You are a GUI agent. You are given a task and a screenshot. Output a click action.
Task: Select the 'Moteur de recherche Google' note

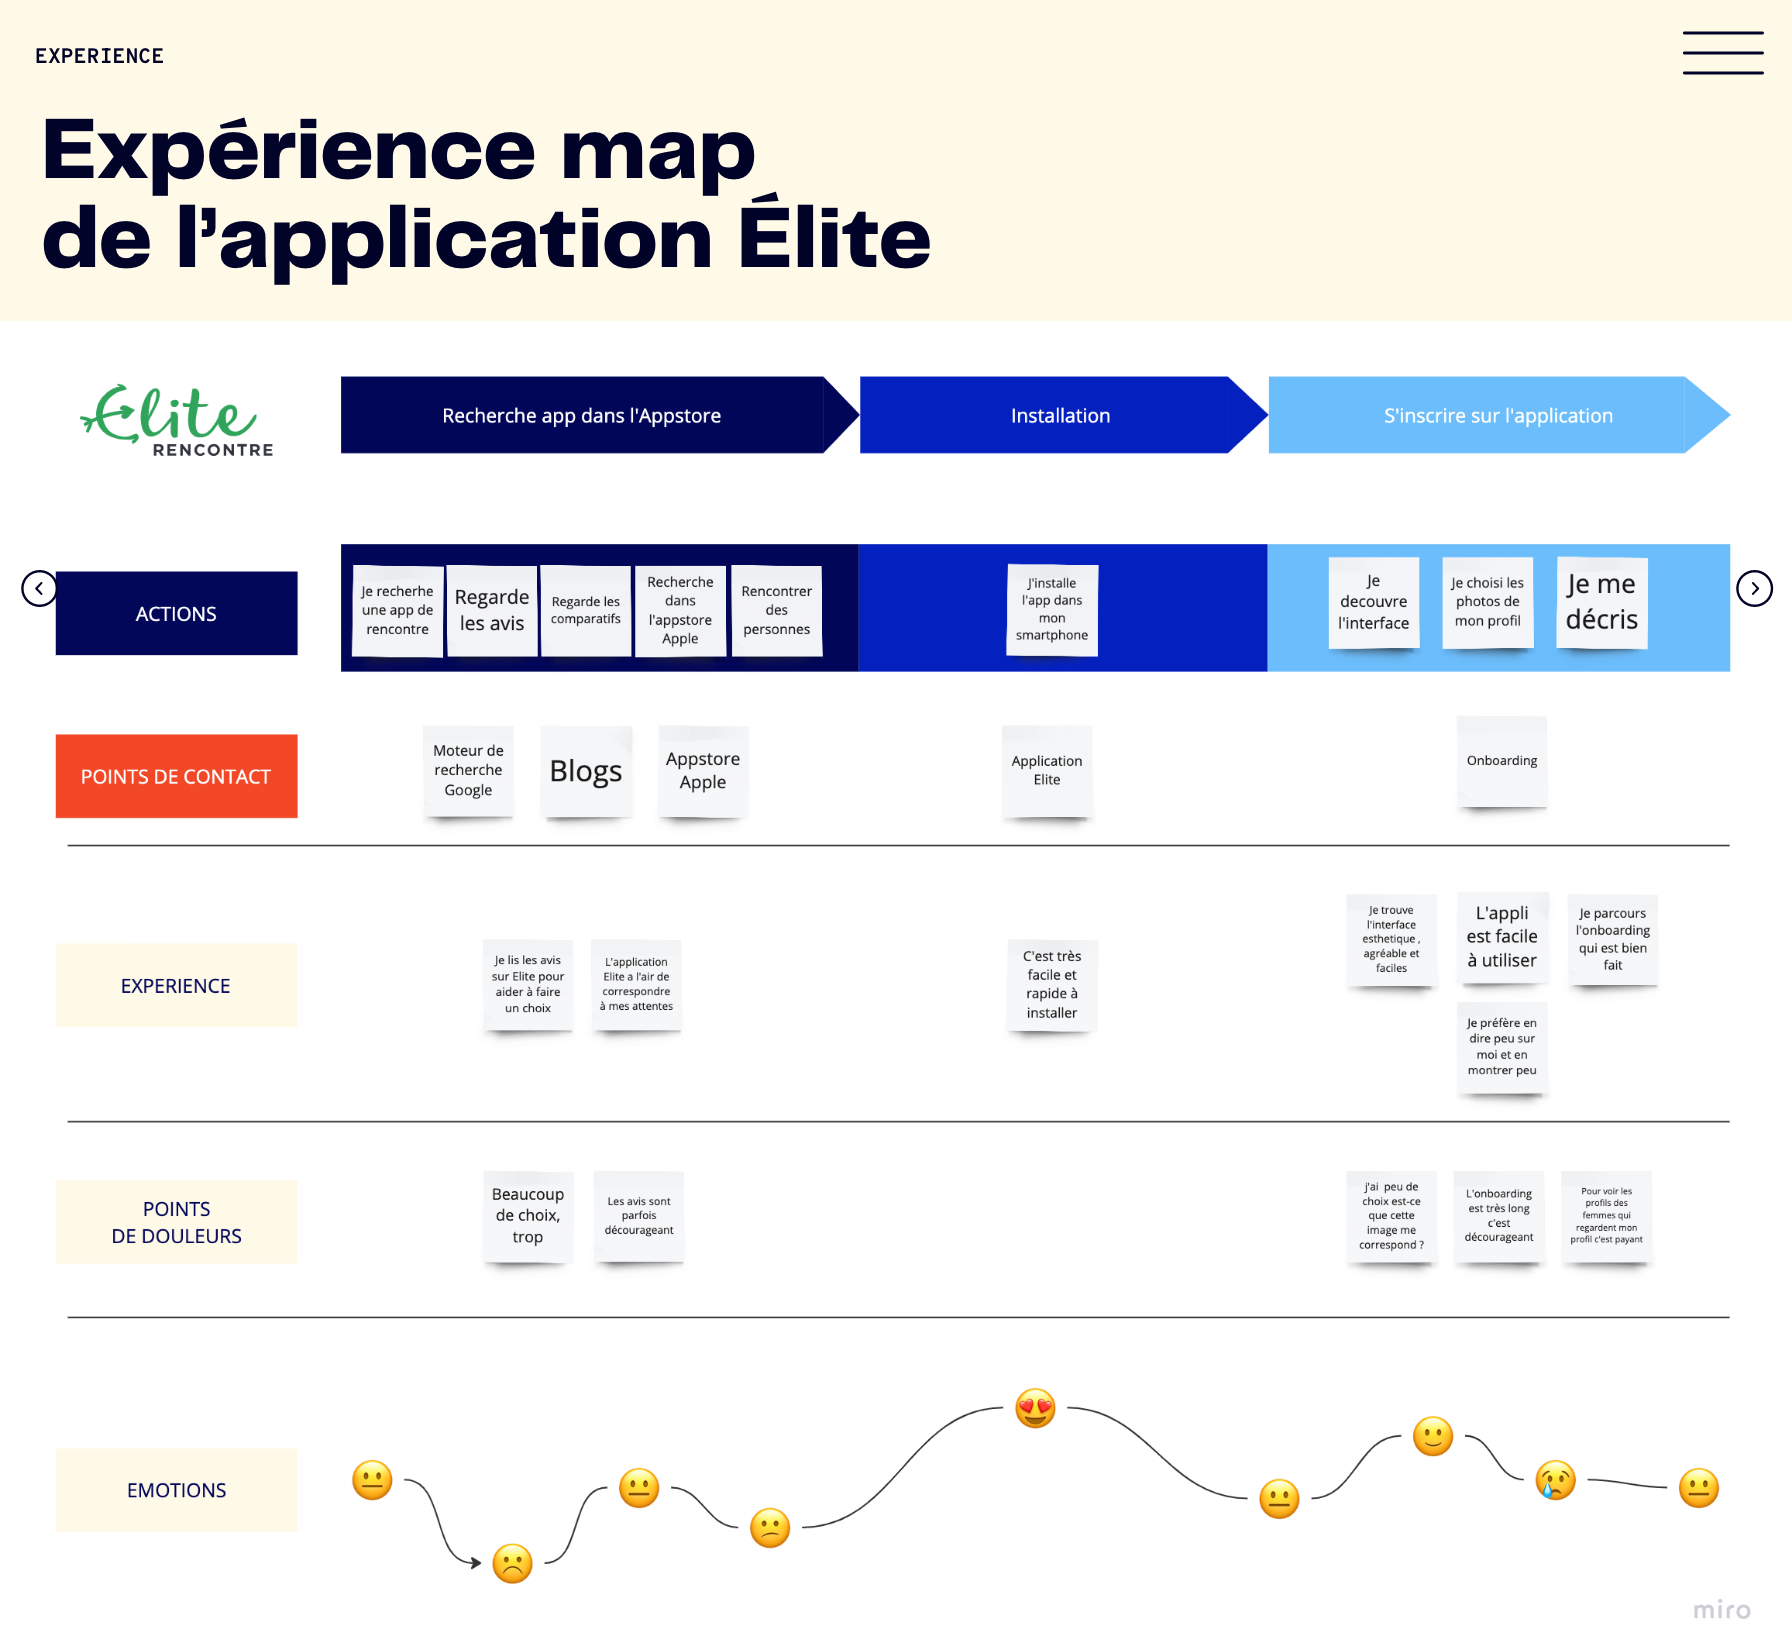pyautogui.click(x=468, y=770)
